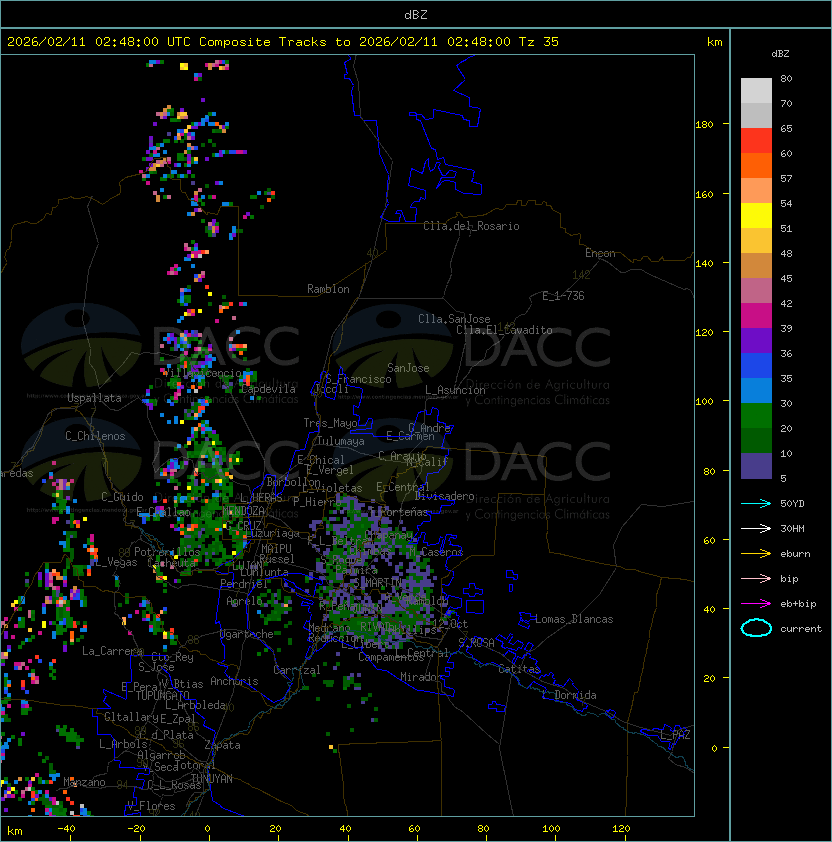Select the red swatch in the dBZ legend
Viewport: 832px width, 842px height.
tap(756, 141)
